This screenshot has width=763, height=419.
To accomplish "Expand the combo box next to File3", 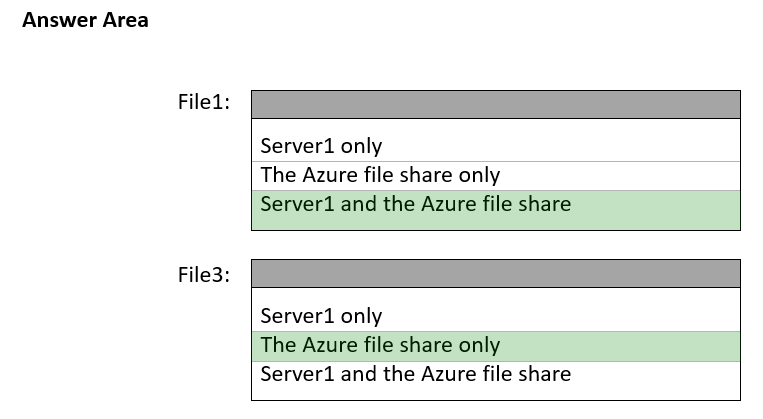I will pyautogui.click(x=495, y=274).
